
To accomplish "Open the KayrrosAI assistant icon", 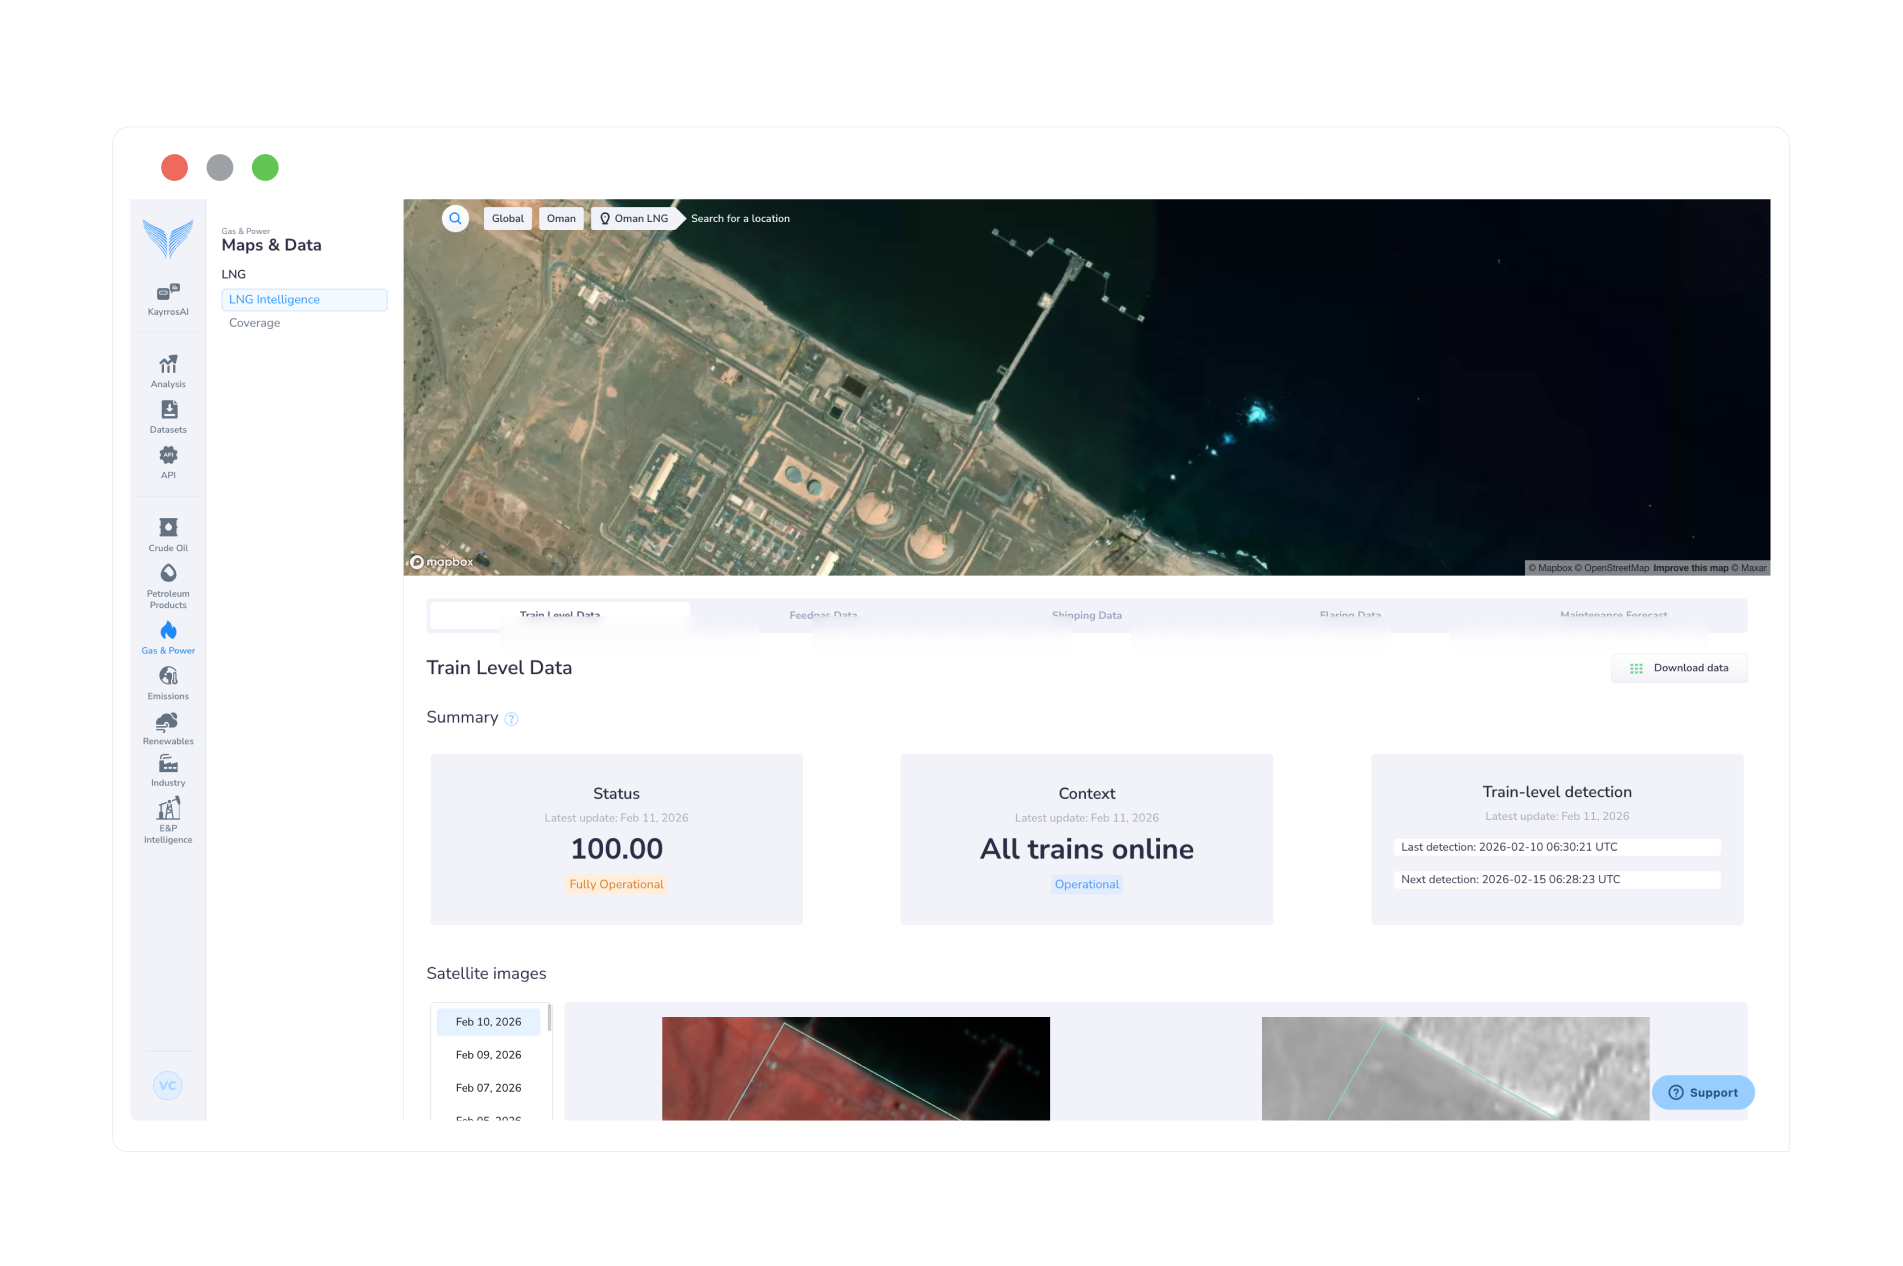I will (168, 293).
